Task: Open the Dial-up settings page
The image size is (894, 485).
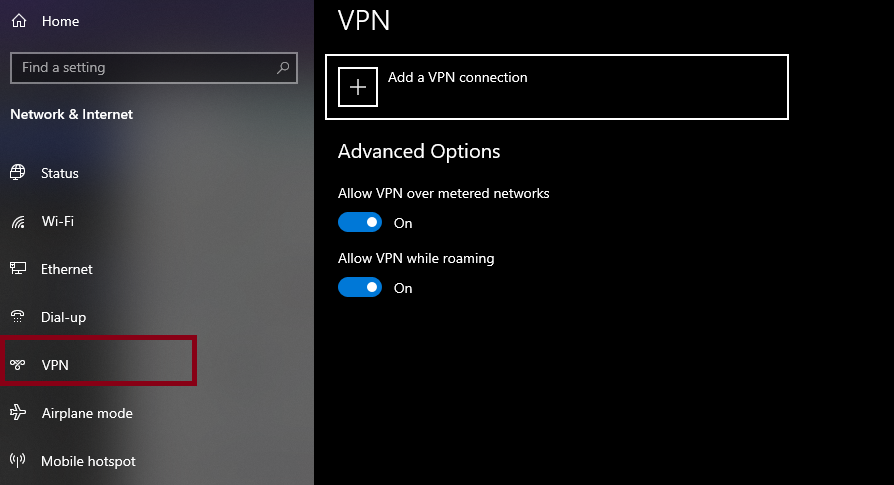Action: pyautogui.click(x=63, y=317)
